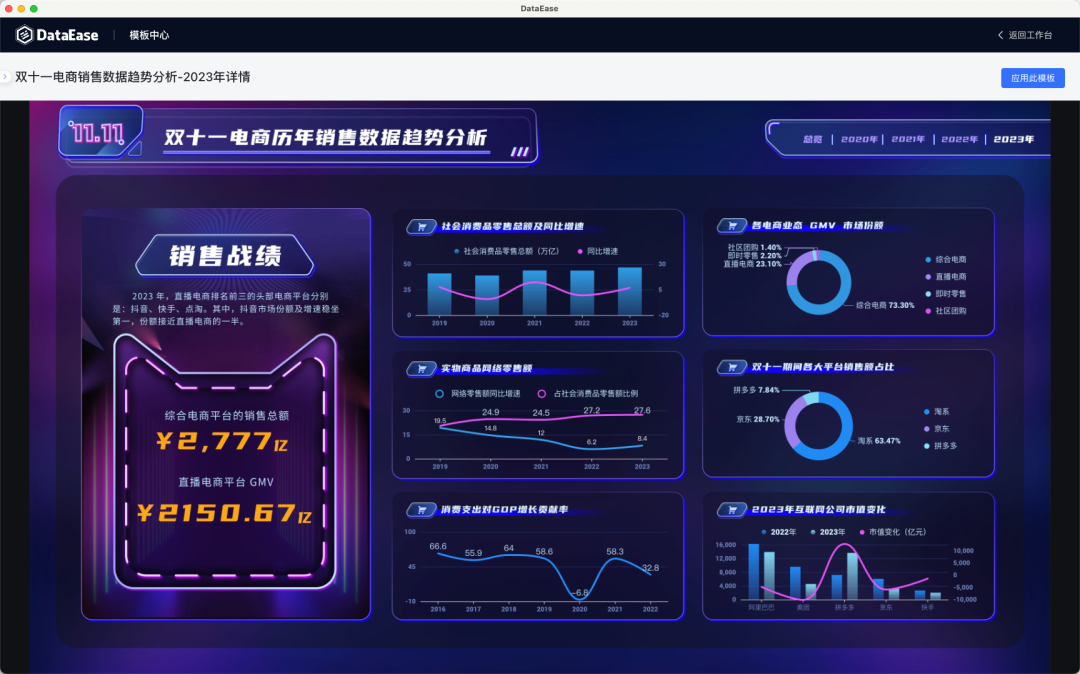Image resolution: width=1080 pixels, height=674 pixels.
Task: Toggle 社会消费品零售总额（万亿）legend series
Action: [506, 251]
